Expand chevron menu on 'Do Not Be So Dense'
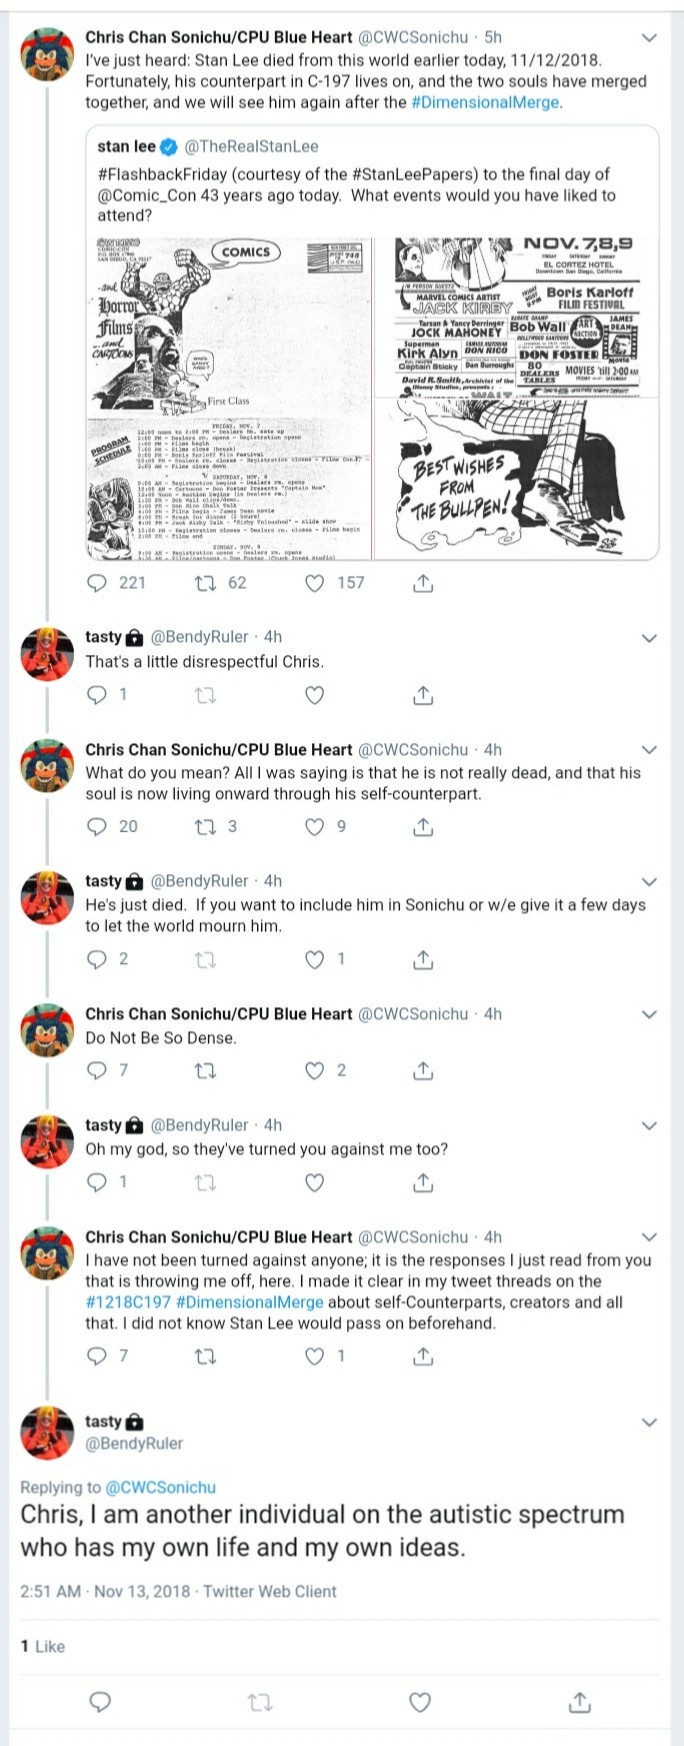This screenshot has height=1746, width=684. point(649,1014)
